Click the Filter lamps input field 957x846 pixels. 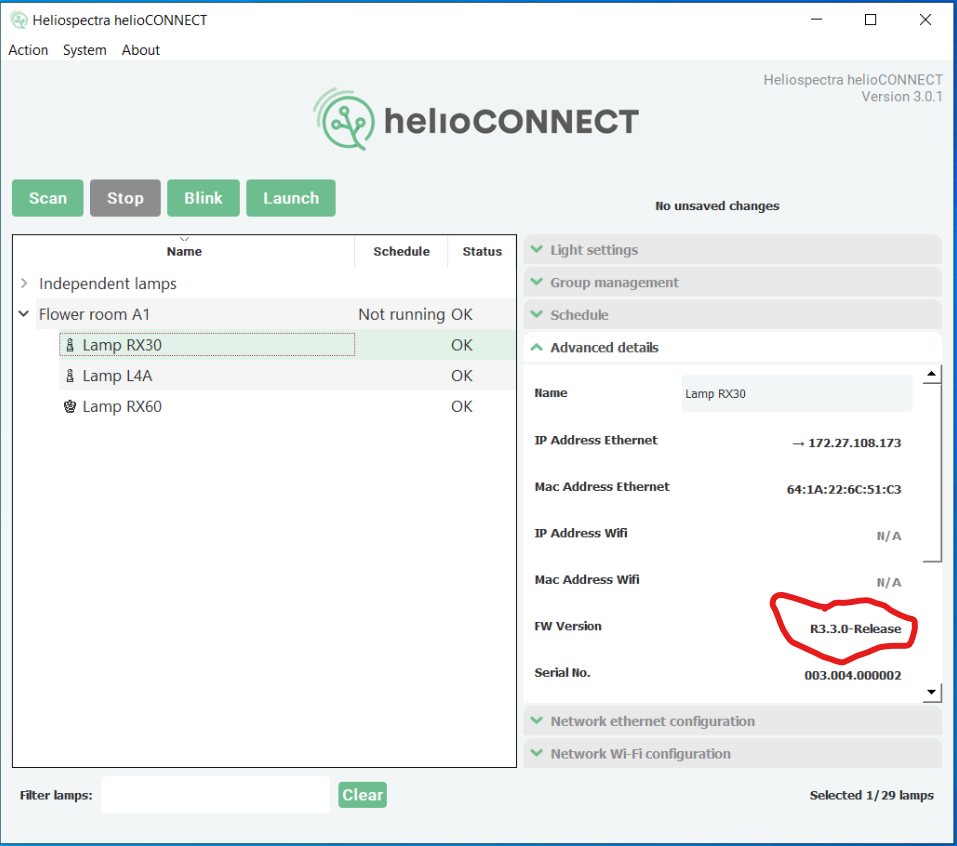point(215,795)
